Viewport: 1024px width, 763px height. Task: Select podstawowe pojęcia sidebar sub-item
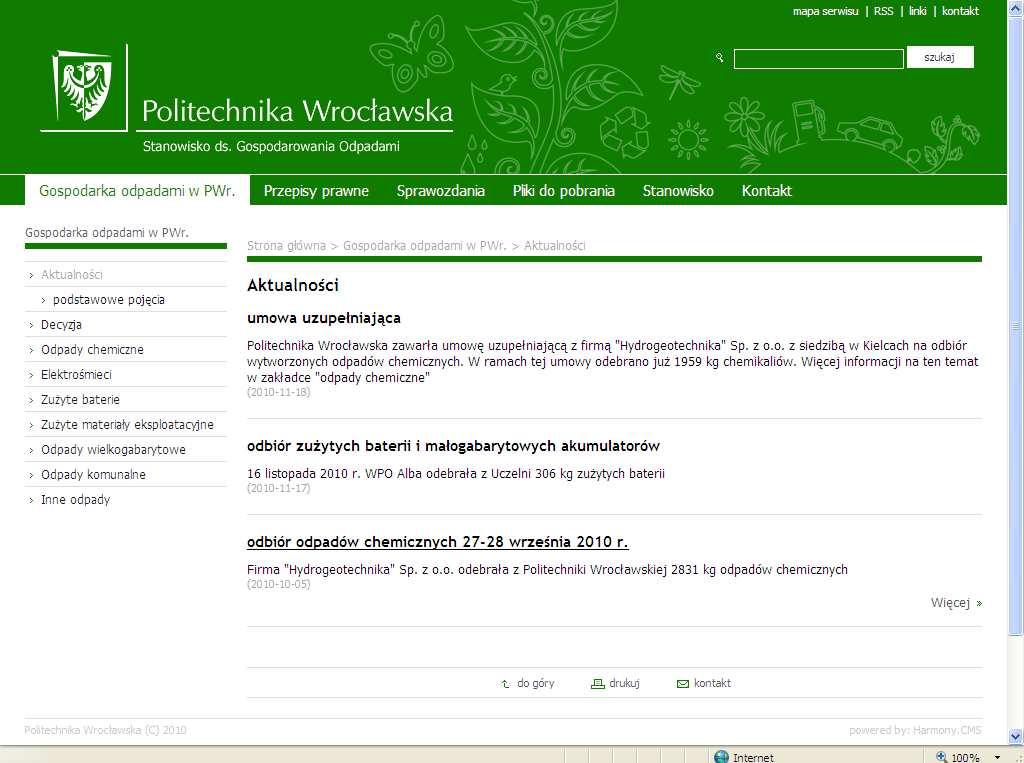pos(108,300)
